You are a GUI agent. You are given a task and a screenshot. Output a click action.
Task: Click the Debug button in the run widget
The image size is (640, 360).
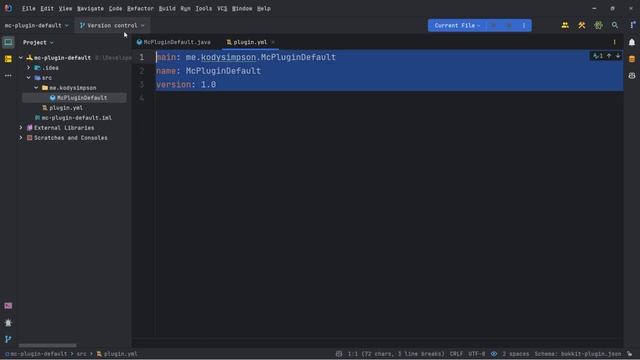tap(509, 25)
